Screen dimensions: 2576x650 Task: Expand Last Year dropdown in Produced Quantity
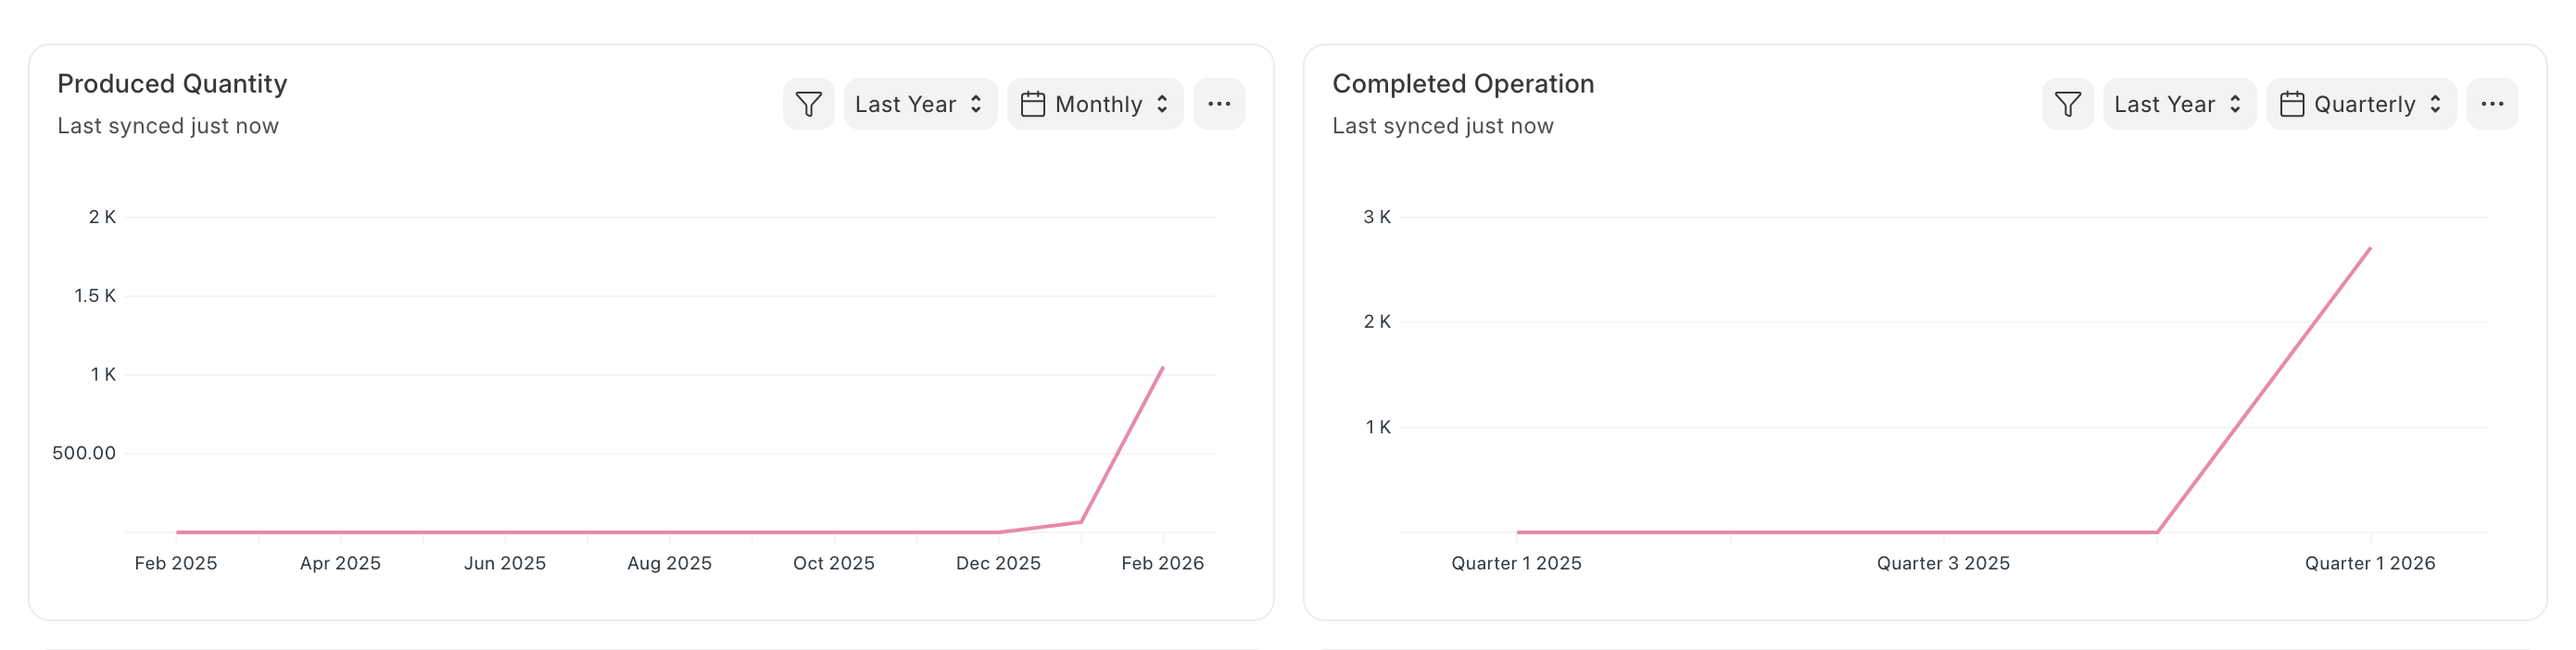click(x=919, y=104)
